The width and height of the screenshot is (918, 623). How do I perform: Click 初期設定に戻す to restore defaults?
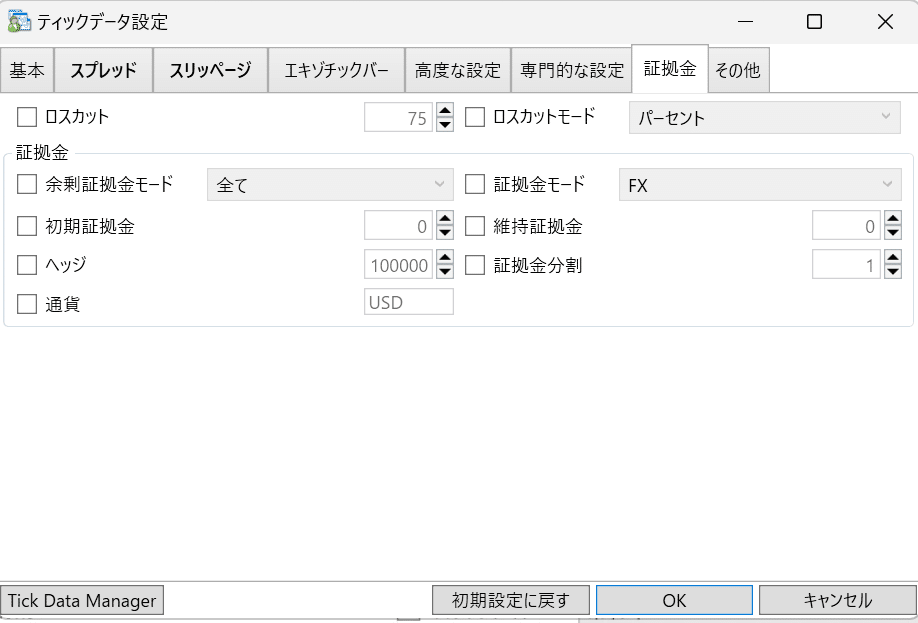[511, 600]
